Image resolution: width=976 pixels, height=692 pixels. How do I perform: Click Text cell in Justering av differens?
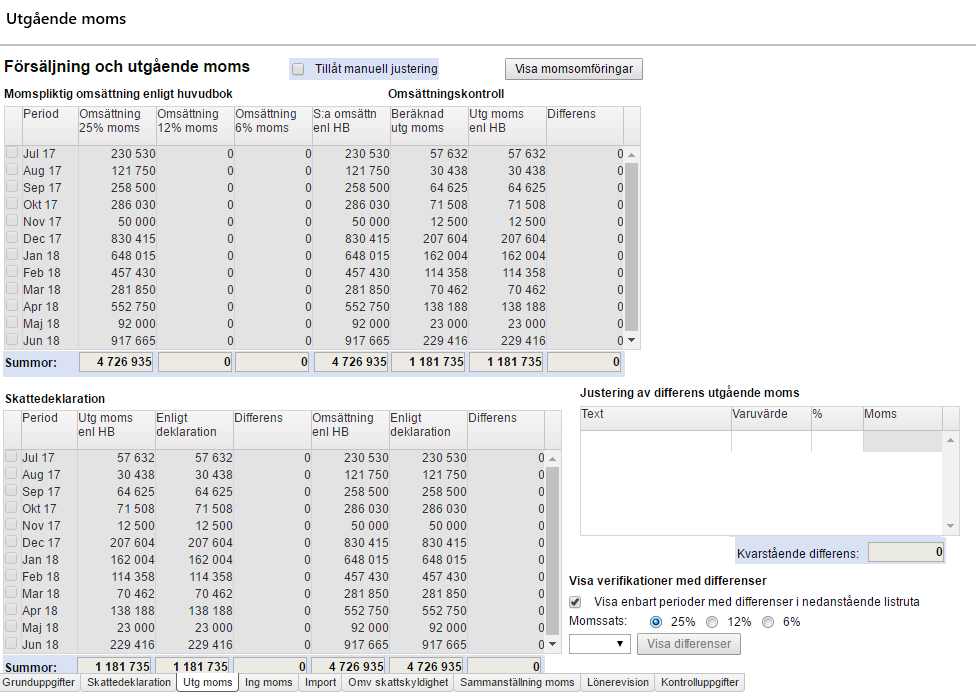pyautogui.click(x=655, y=441)
